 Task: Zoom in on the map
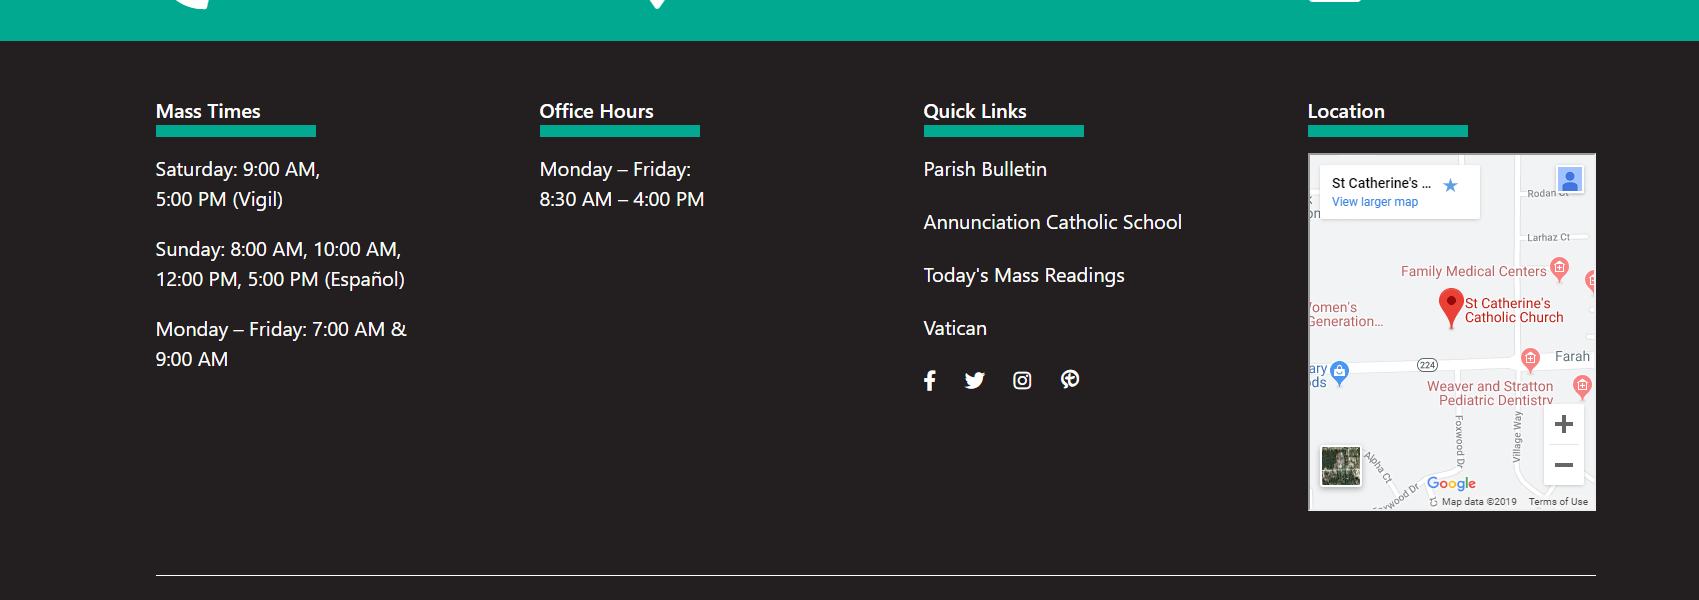[x=1564, y=424]
